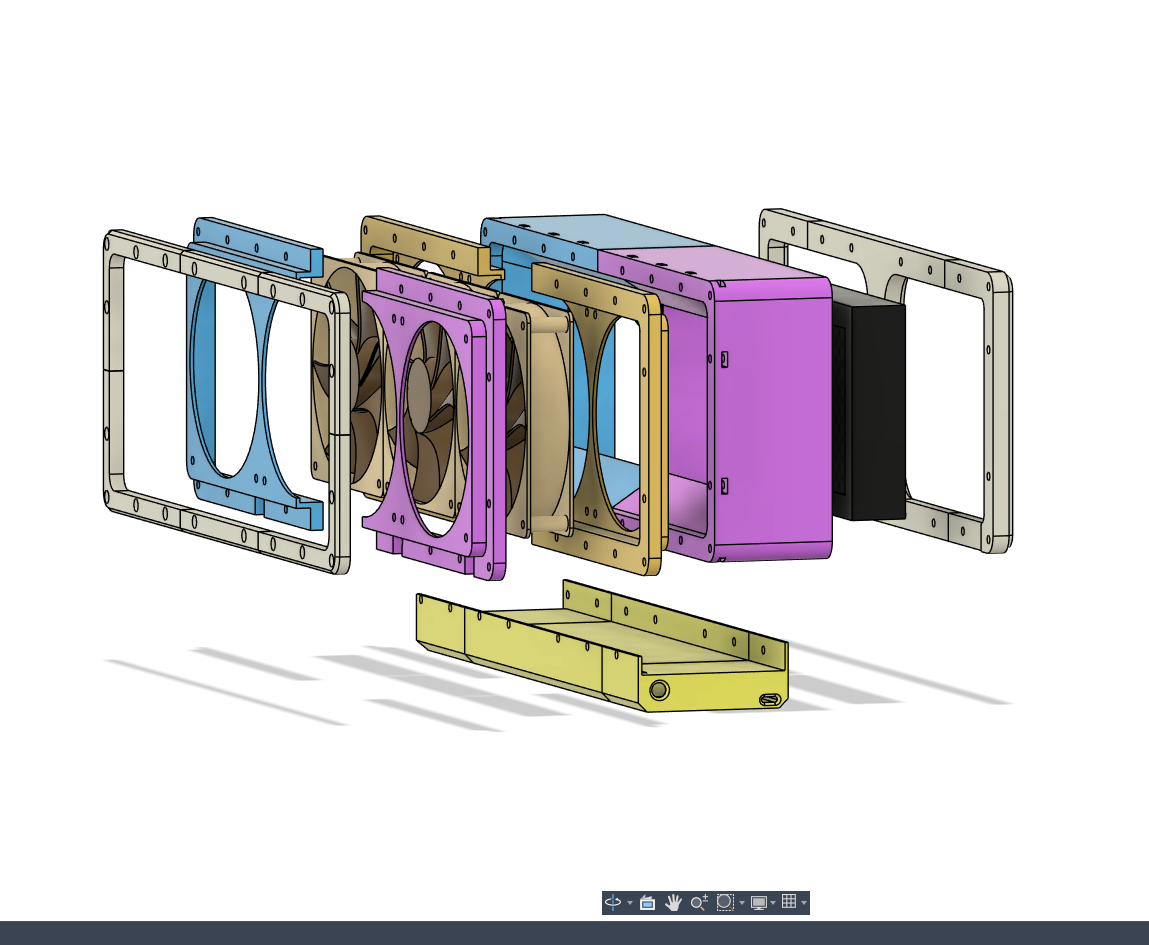Screen dimensions: 1149x945
Task: Activate the Look At tool
Action: click(647, 903)
